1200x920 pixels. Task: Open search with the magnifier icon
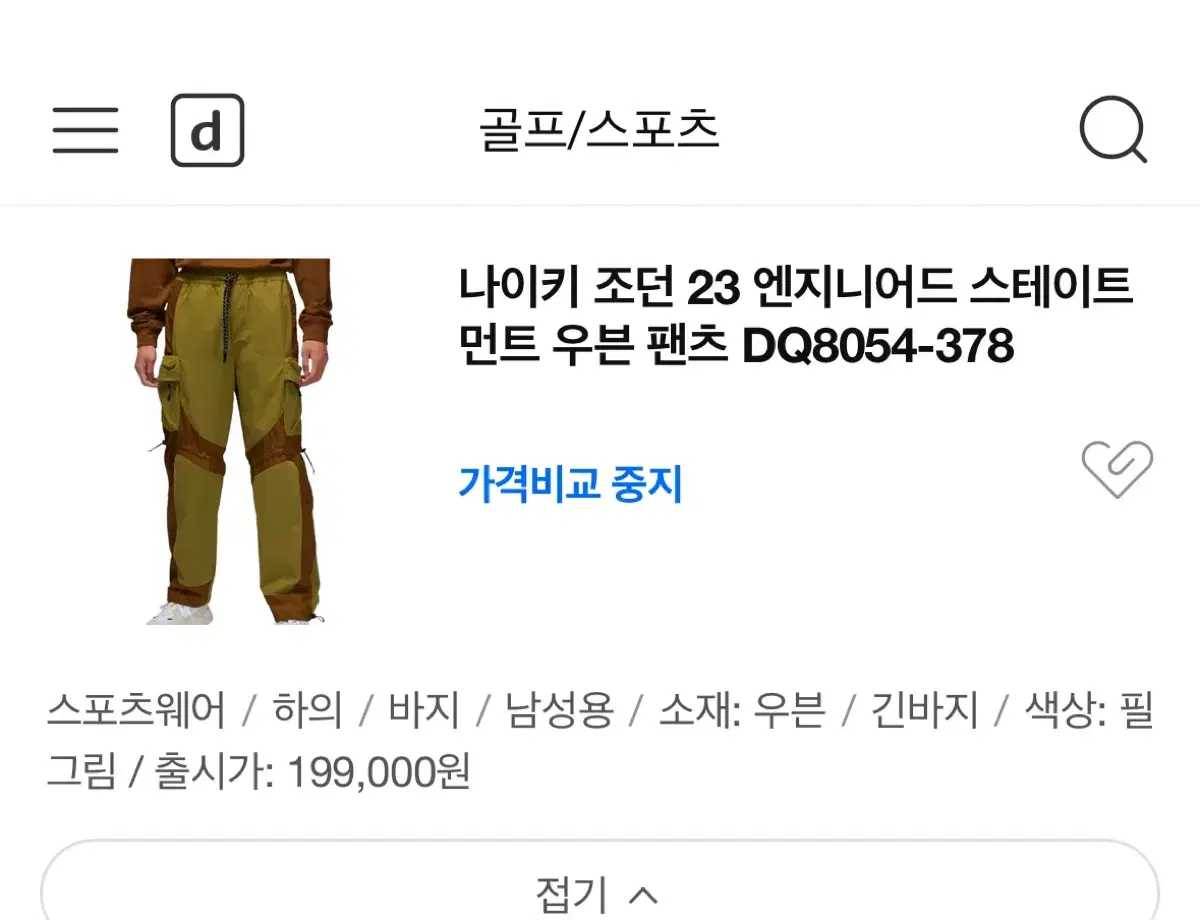(1113, 131)
